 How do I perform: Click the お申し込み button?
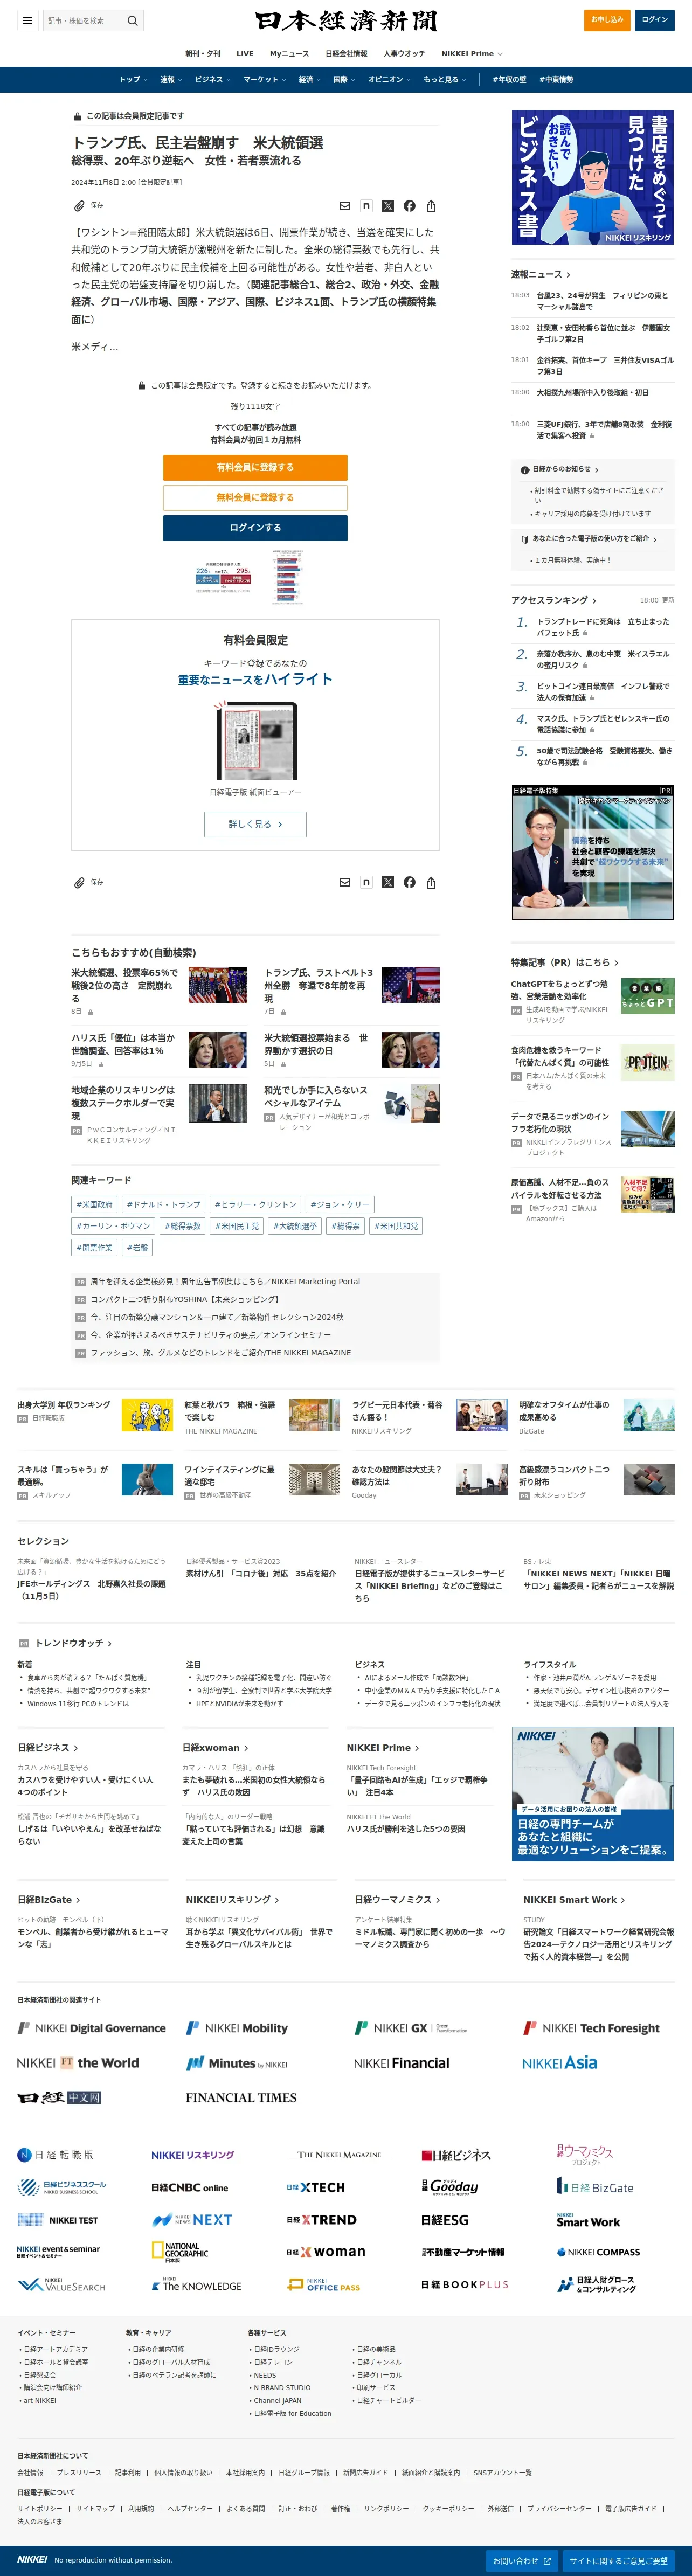[x=607, y=20]
